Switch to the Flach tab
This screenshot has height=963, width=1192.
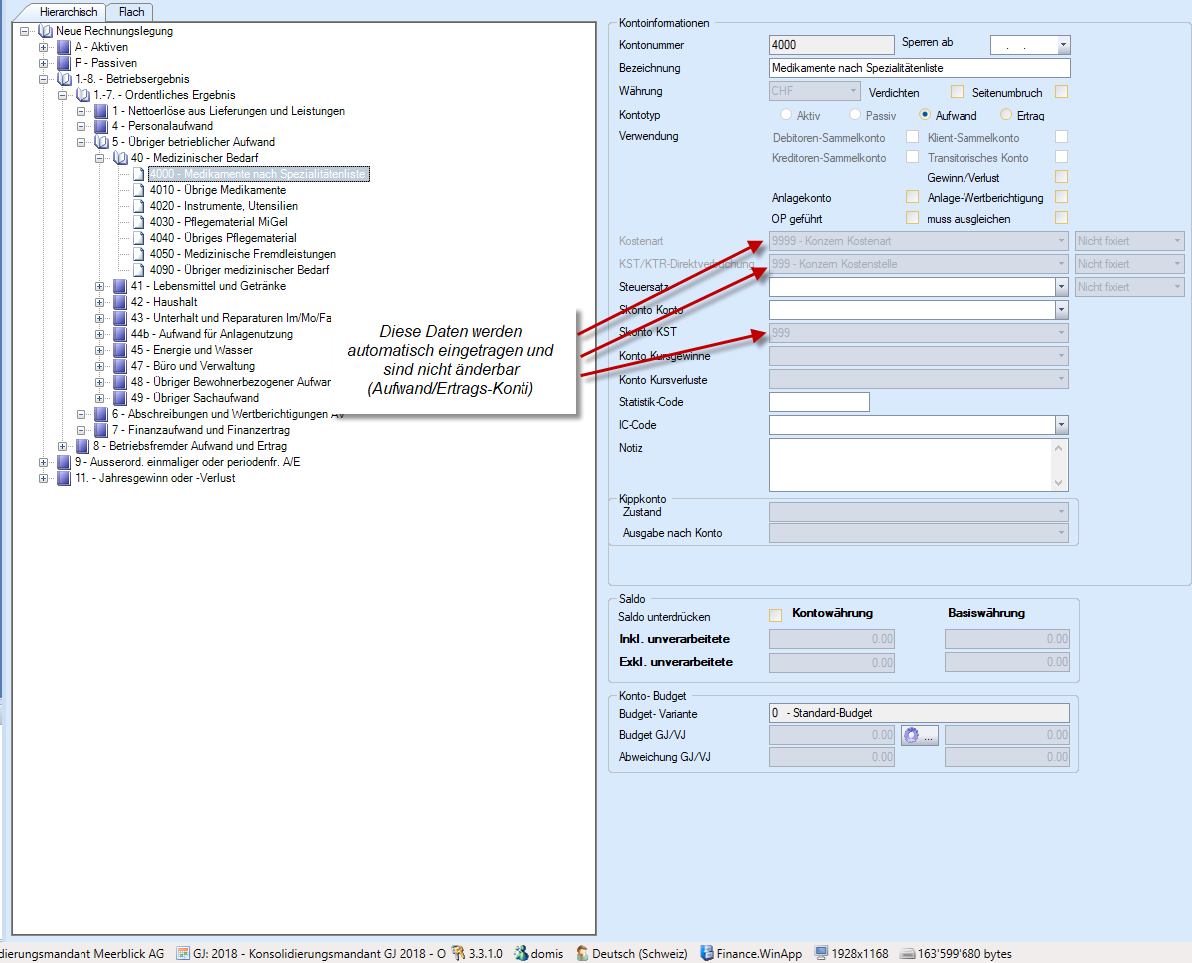click(131, 12)
